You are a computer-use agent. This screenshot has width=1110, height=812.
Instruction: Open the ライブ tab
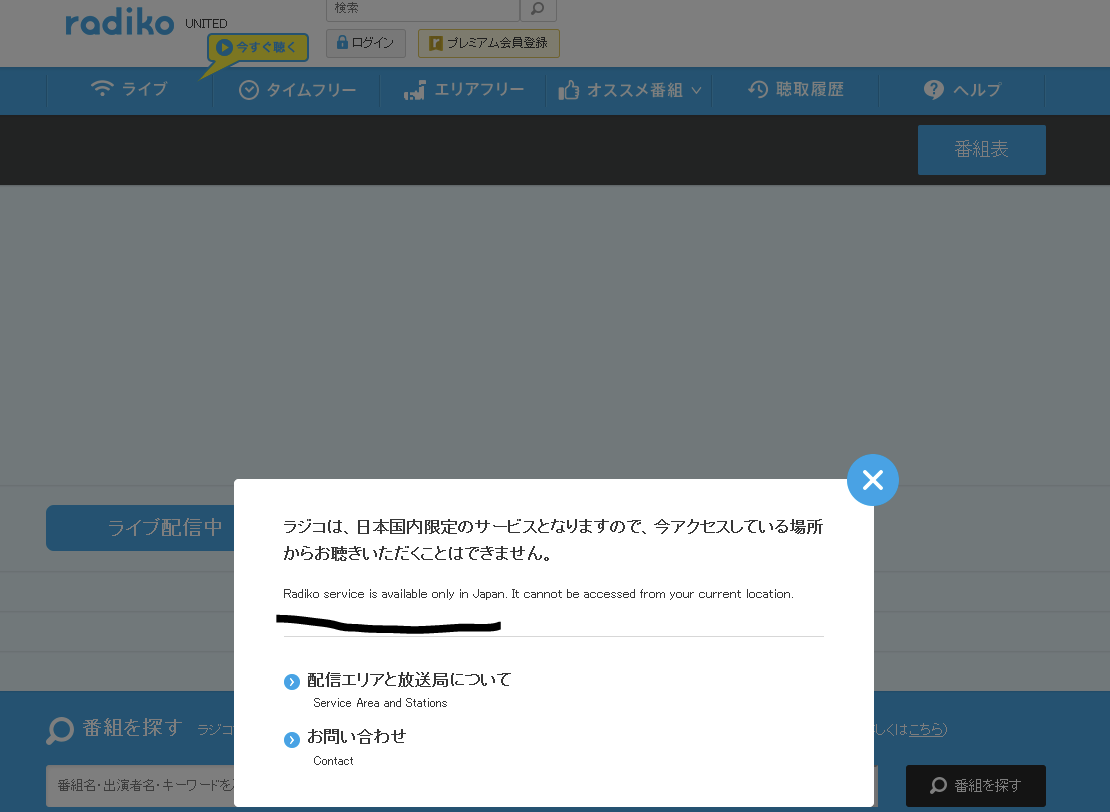pyautogui.click(x=130, y=89)
